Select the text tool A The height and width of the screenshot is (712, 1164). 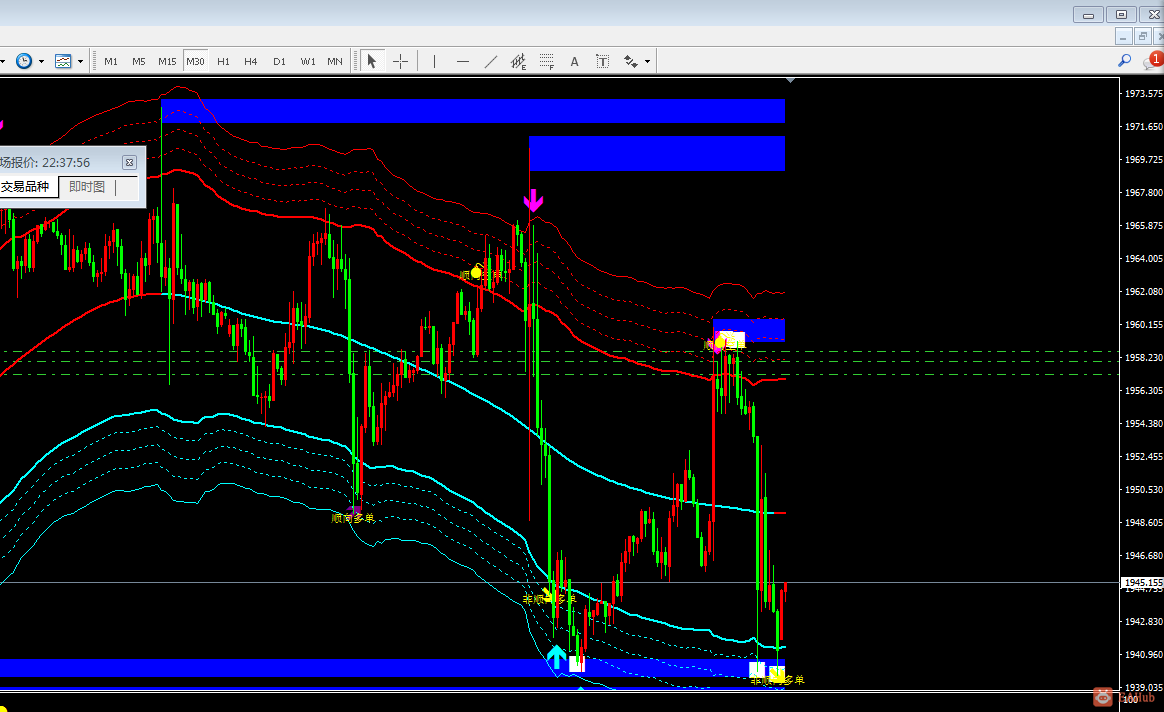pyautogui.click(x=574, y=62)
